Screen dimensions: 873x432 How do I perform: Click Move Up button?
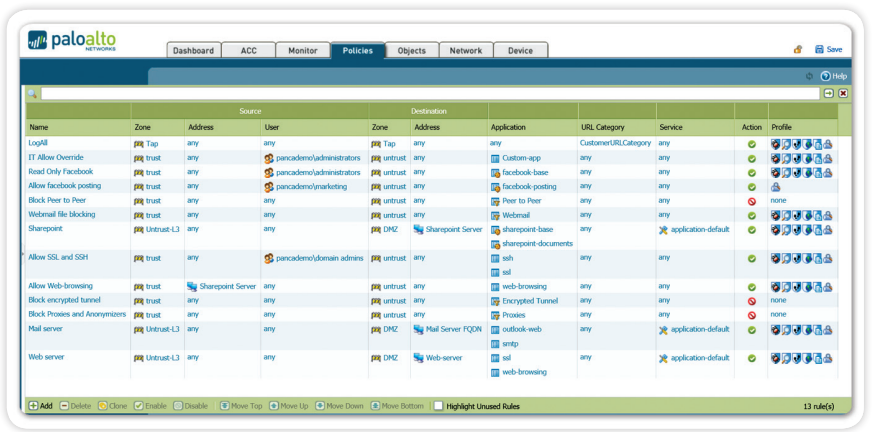(288, 406)
